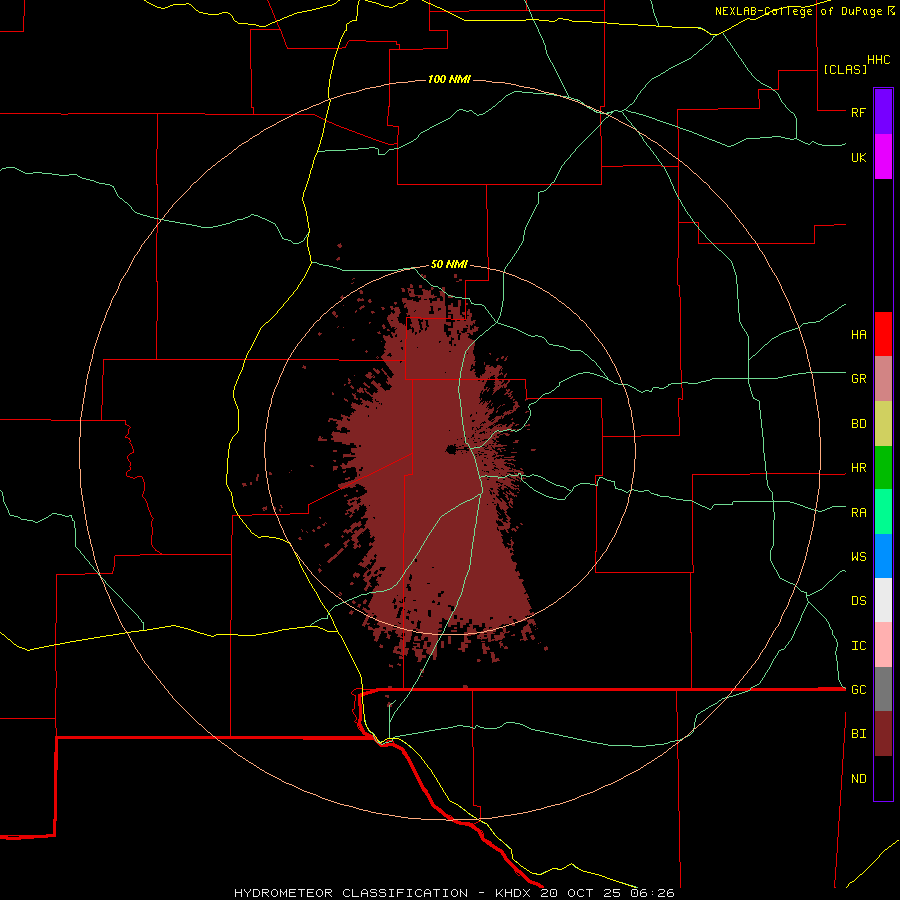Click the HYDROMETEOR CLASSIFICATION title text

click(351, 893)
